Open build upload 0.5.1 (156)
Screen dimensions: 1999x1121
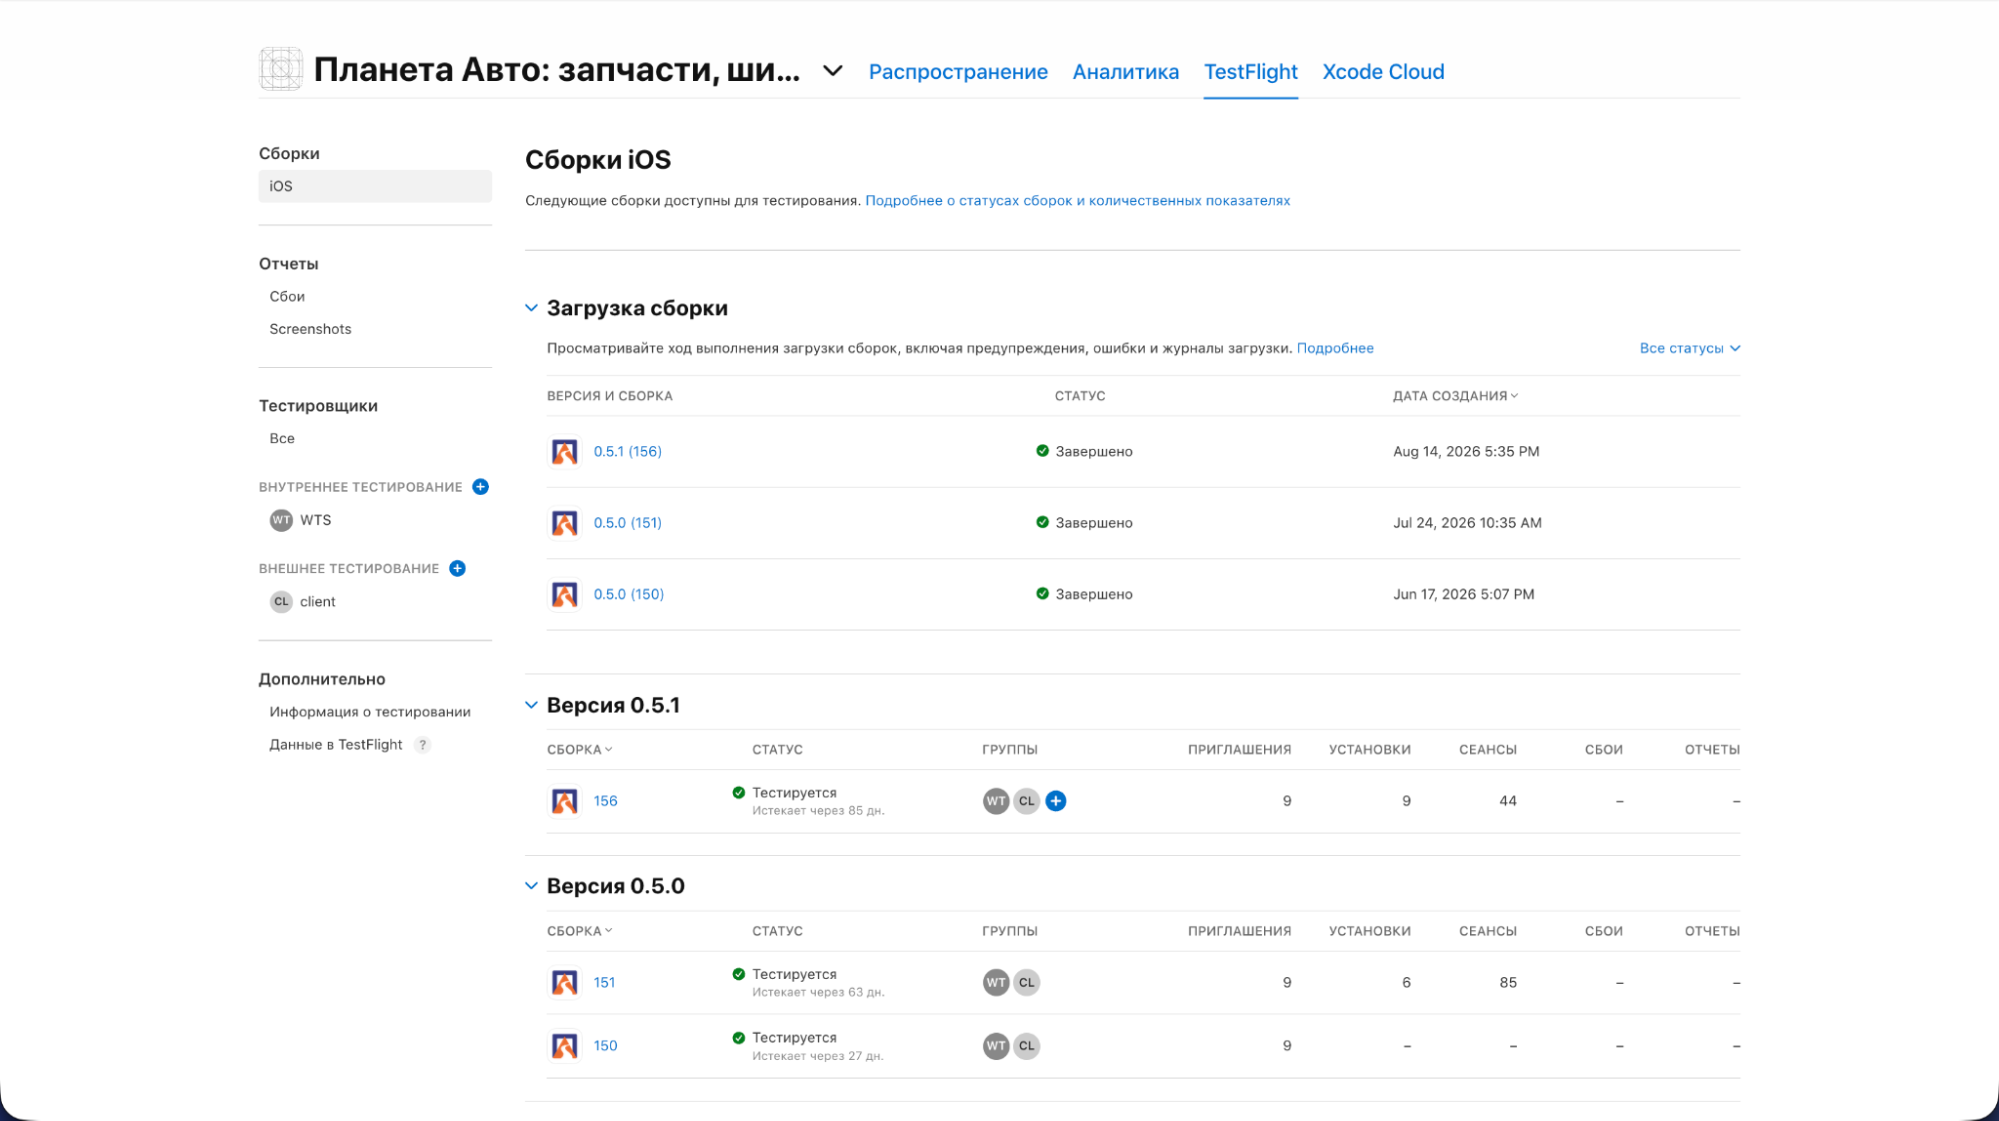pos(627,451)
